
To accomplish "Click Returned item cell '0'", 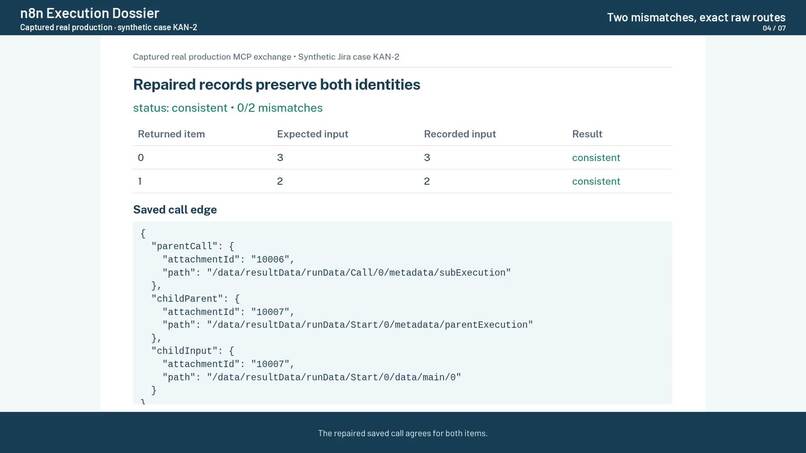I will (141, 157).
